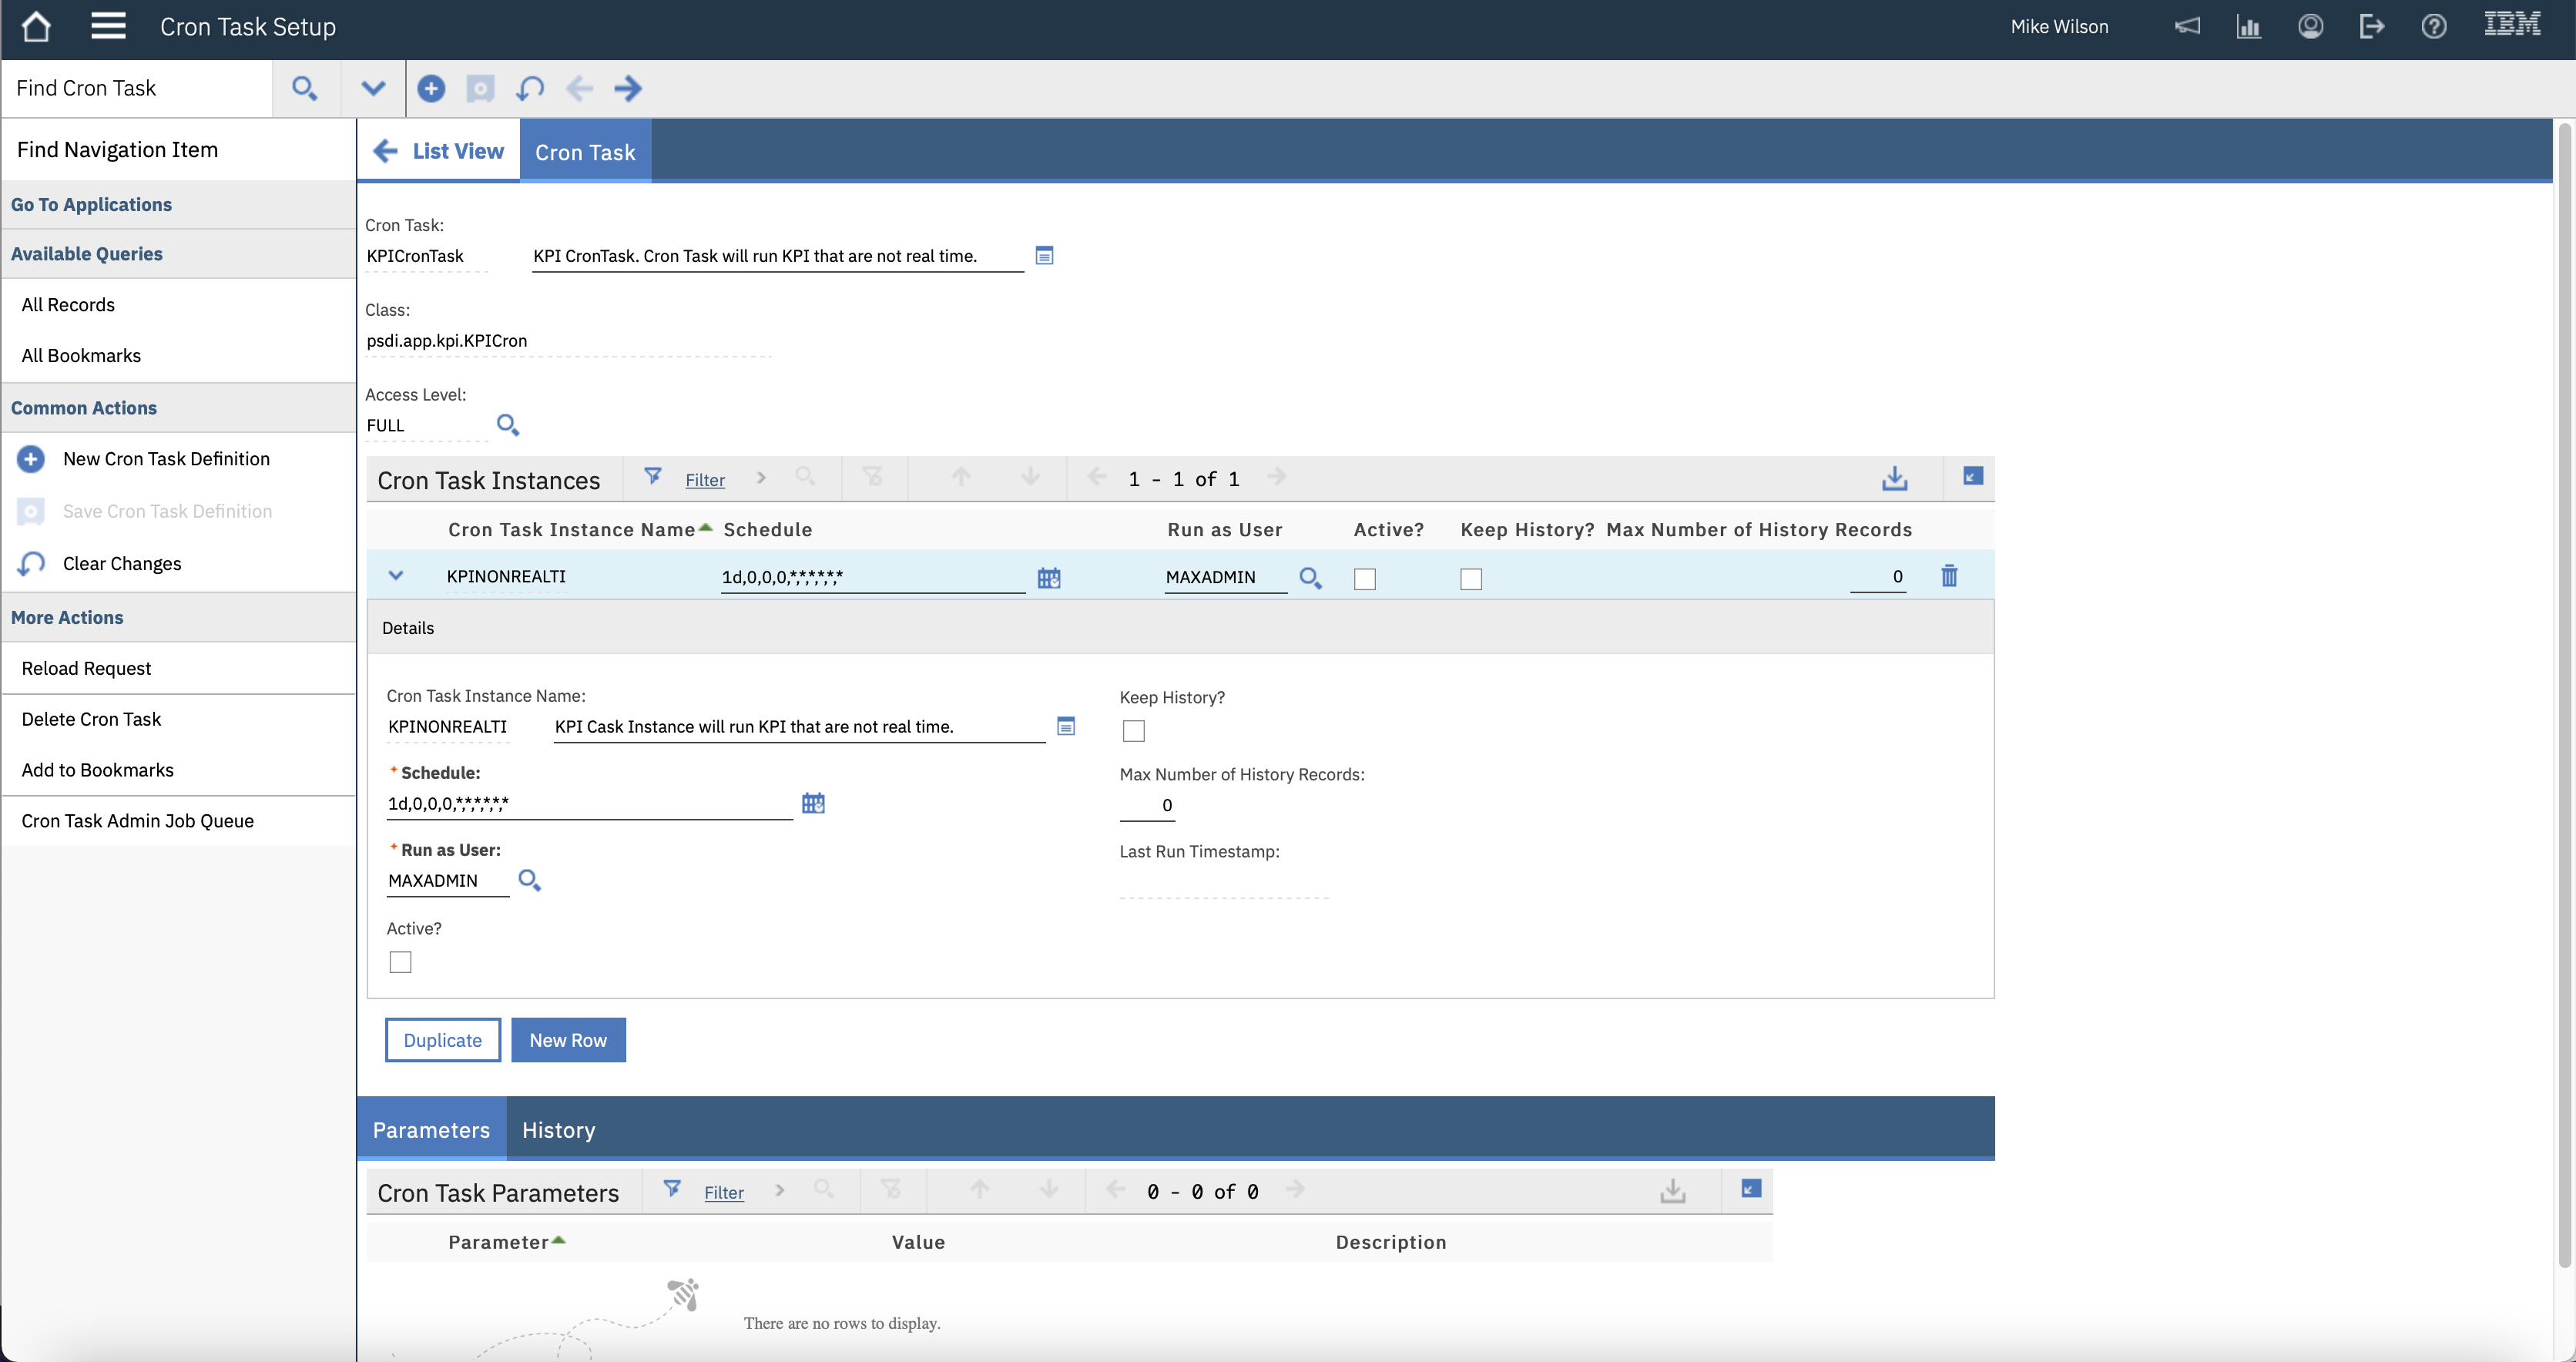Toggle Active checkbox in KPINONREALTI table row

tap(1364, 579)
